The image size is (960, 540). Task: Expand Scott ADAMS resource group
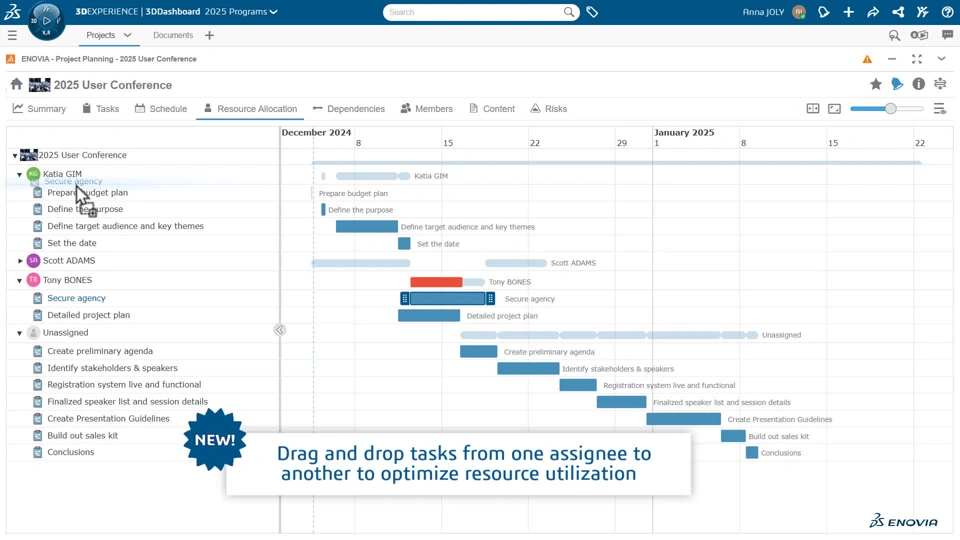click(20, 261)
